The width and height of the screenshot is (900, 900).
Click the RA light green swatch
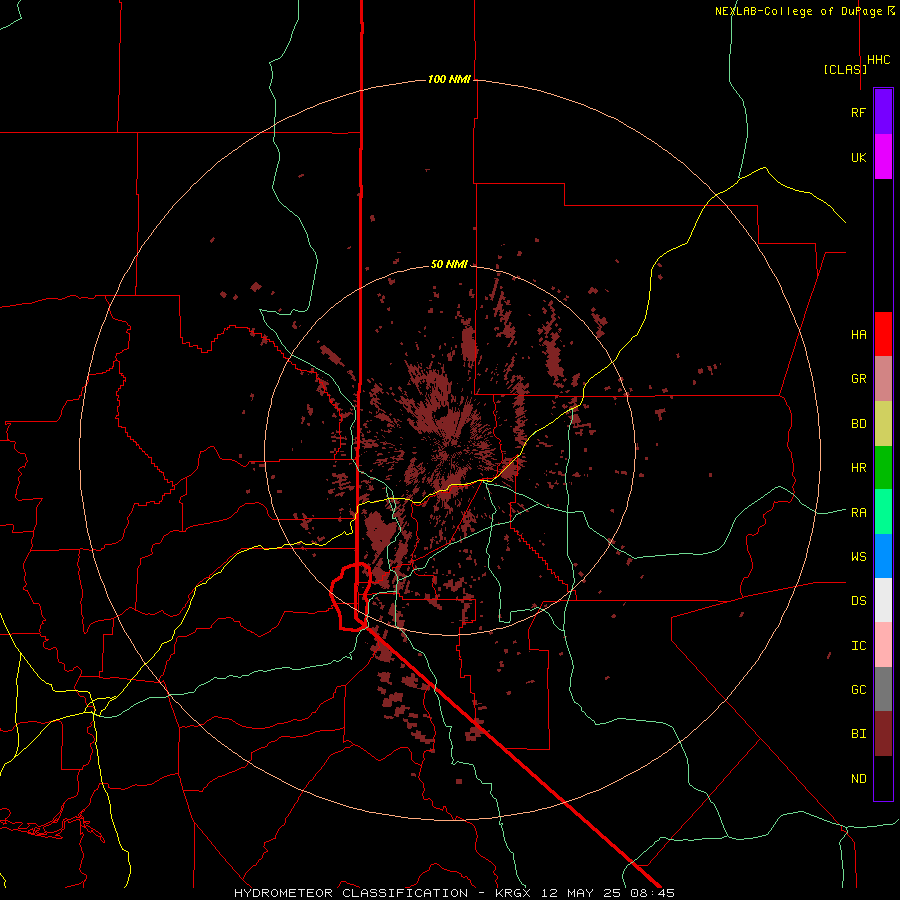click(883, 512)
